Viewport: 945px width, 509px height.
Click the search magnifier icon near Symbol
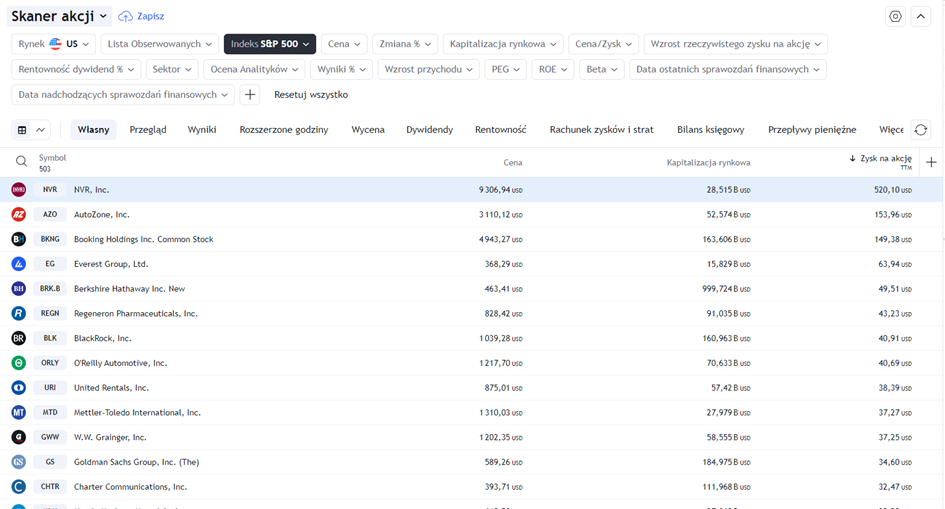(x=21, y=161)
